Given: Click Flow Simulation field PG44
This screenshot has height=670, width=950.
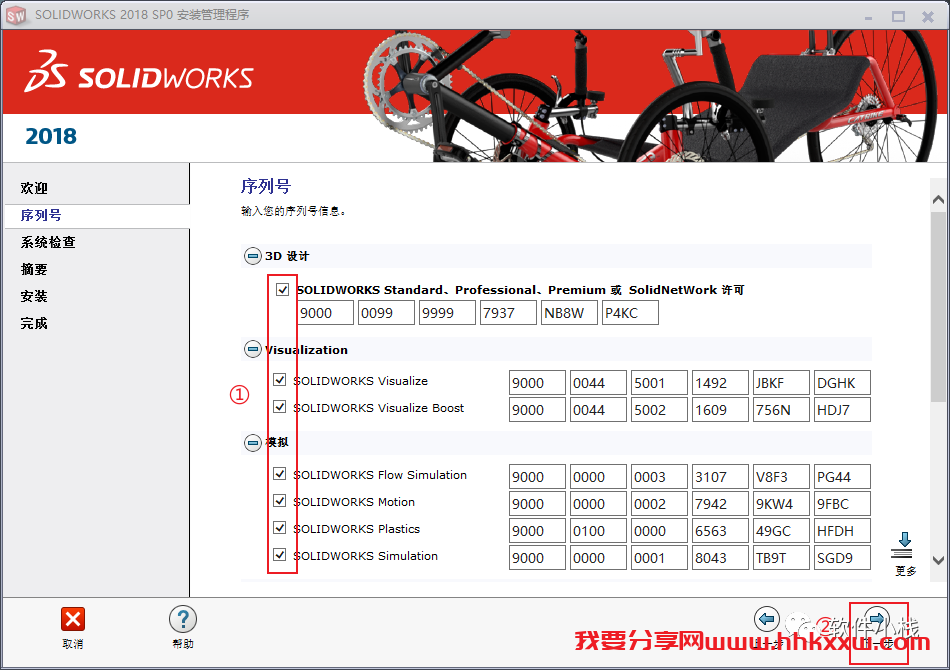Looking at the screenshot, I should coord(842,477).
